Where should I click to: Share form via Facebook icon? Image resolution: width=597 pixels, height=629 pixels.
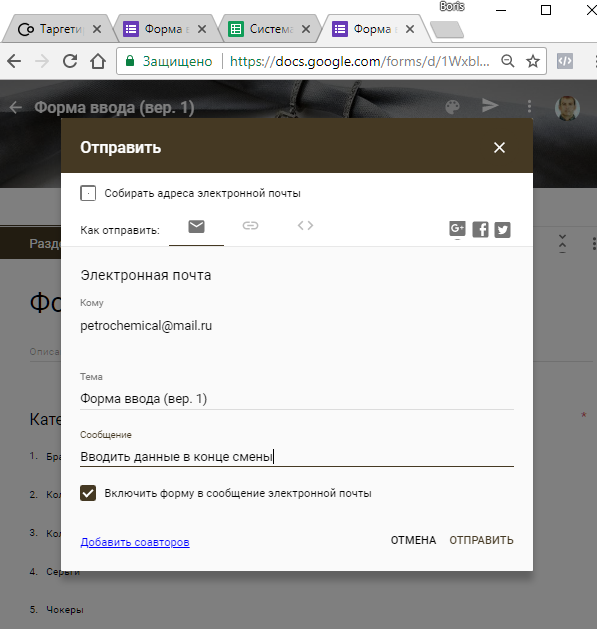coord(480,229)
